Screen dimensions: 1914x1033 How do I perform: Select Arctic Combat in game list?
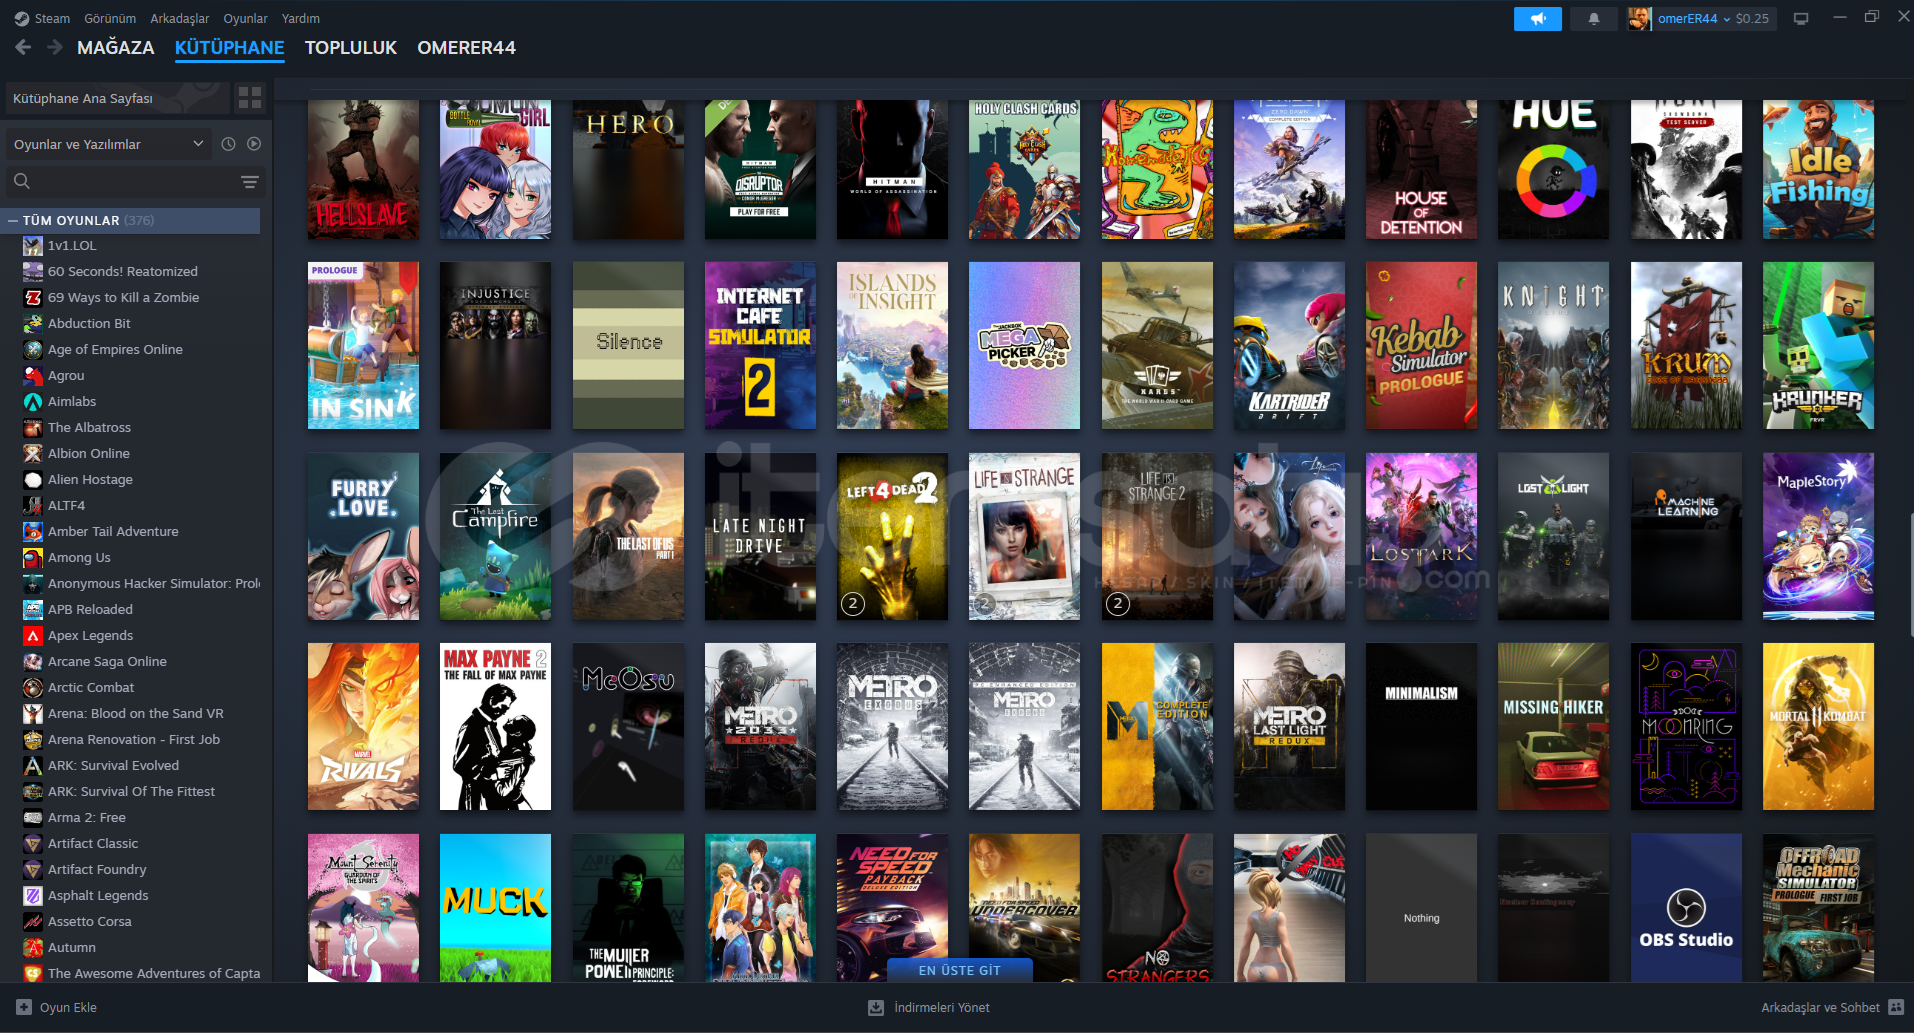click(x=91, y=687)
